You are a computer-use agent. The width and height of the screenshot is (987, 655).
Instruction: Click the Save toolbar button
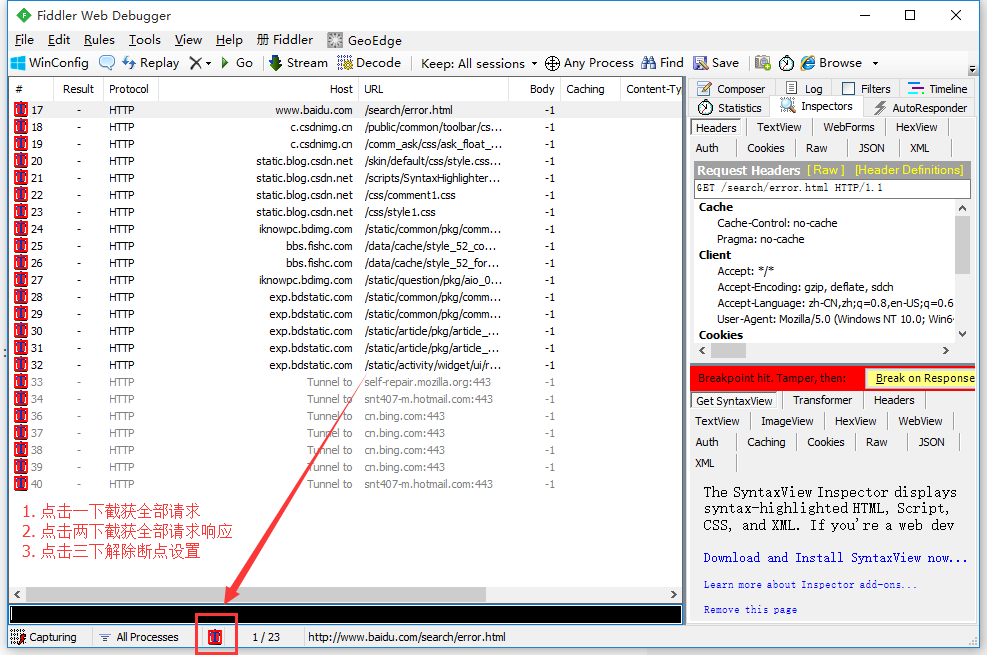click(716, 63)
